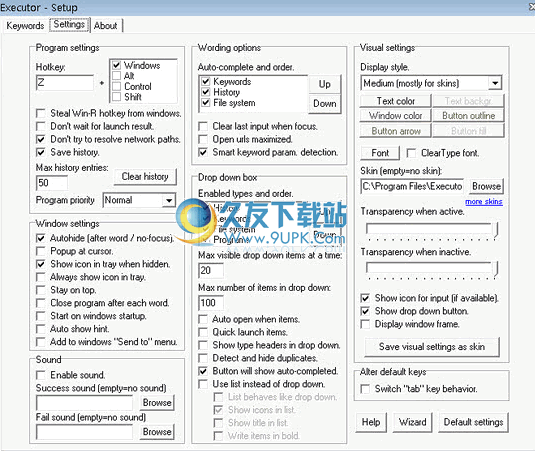Enable Start on windows startup
The image size is (535, 451).
pos(41,316)
